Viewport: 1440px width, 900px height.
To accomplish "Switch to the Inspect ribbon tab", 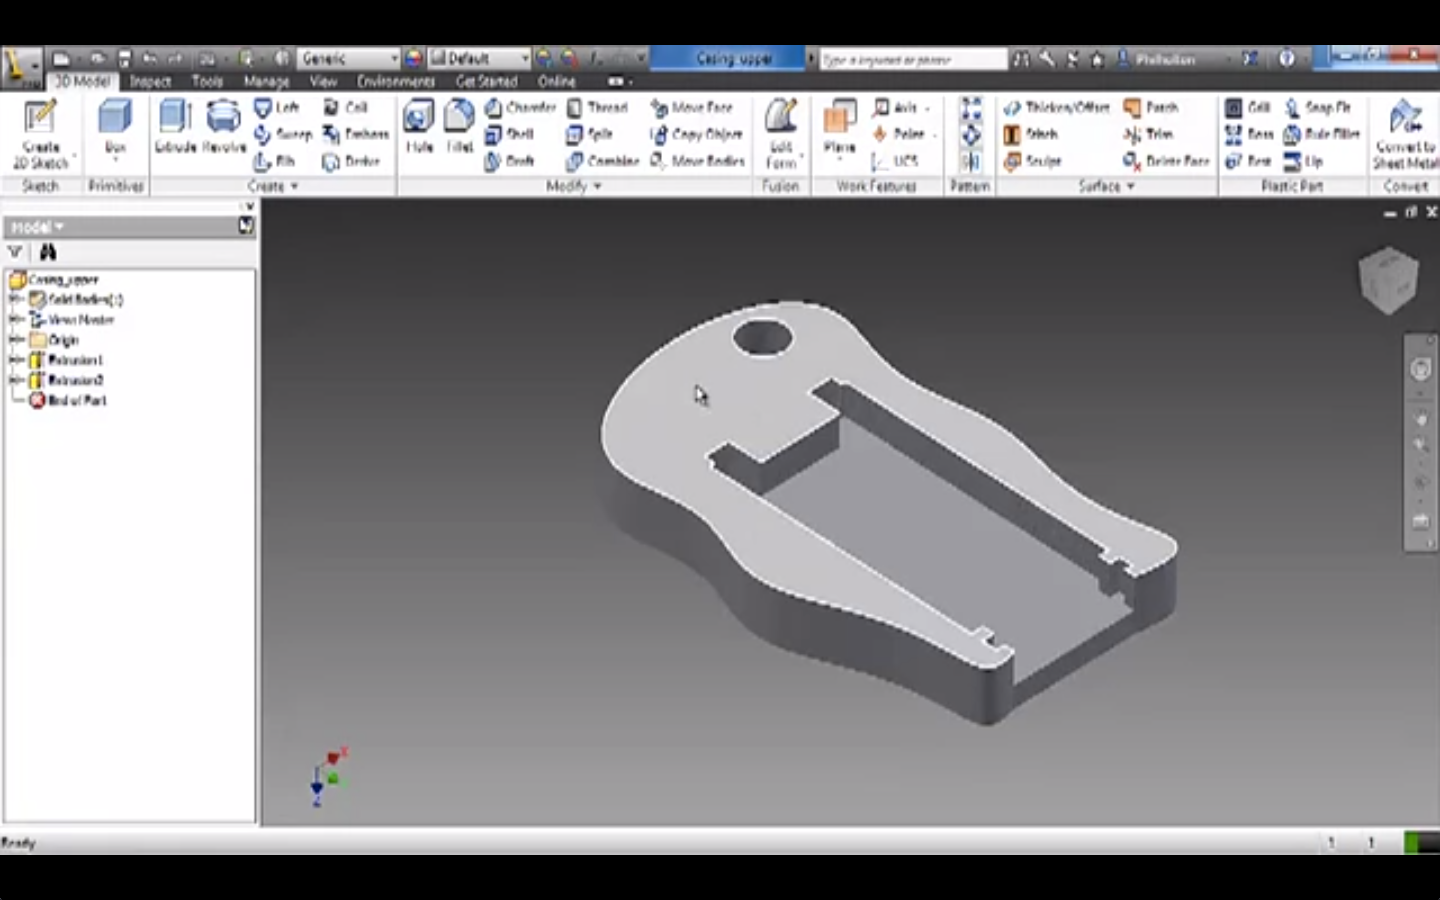I will click(x=151, y=82).
